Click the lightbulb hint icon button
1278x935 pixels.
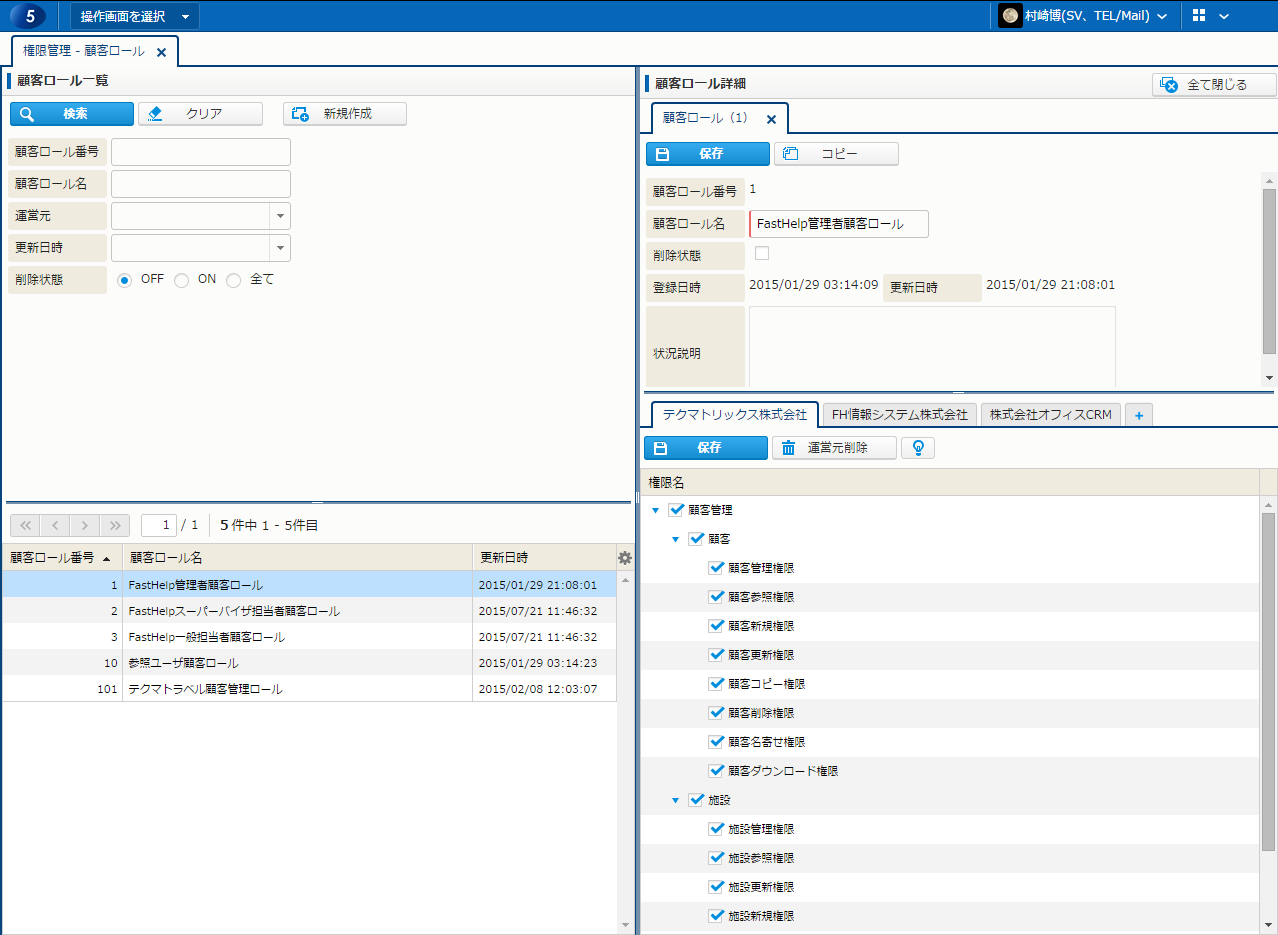pyautogui.click(x=917, y=448)
